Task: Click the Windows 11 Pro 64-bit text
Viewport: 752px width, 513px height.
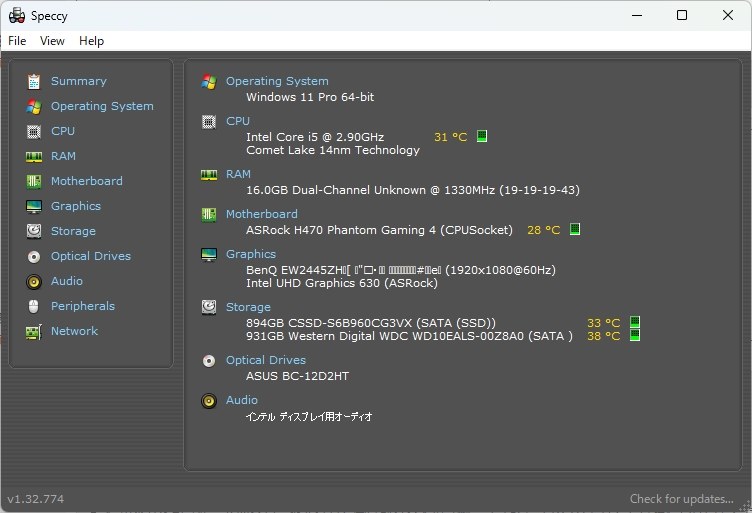Action: pyautogui.click(x=310, y=97)
